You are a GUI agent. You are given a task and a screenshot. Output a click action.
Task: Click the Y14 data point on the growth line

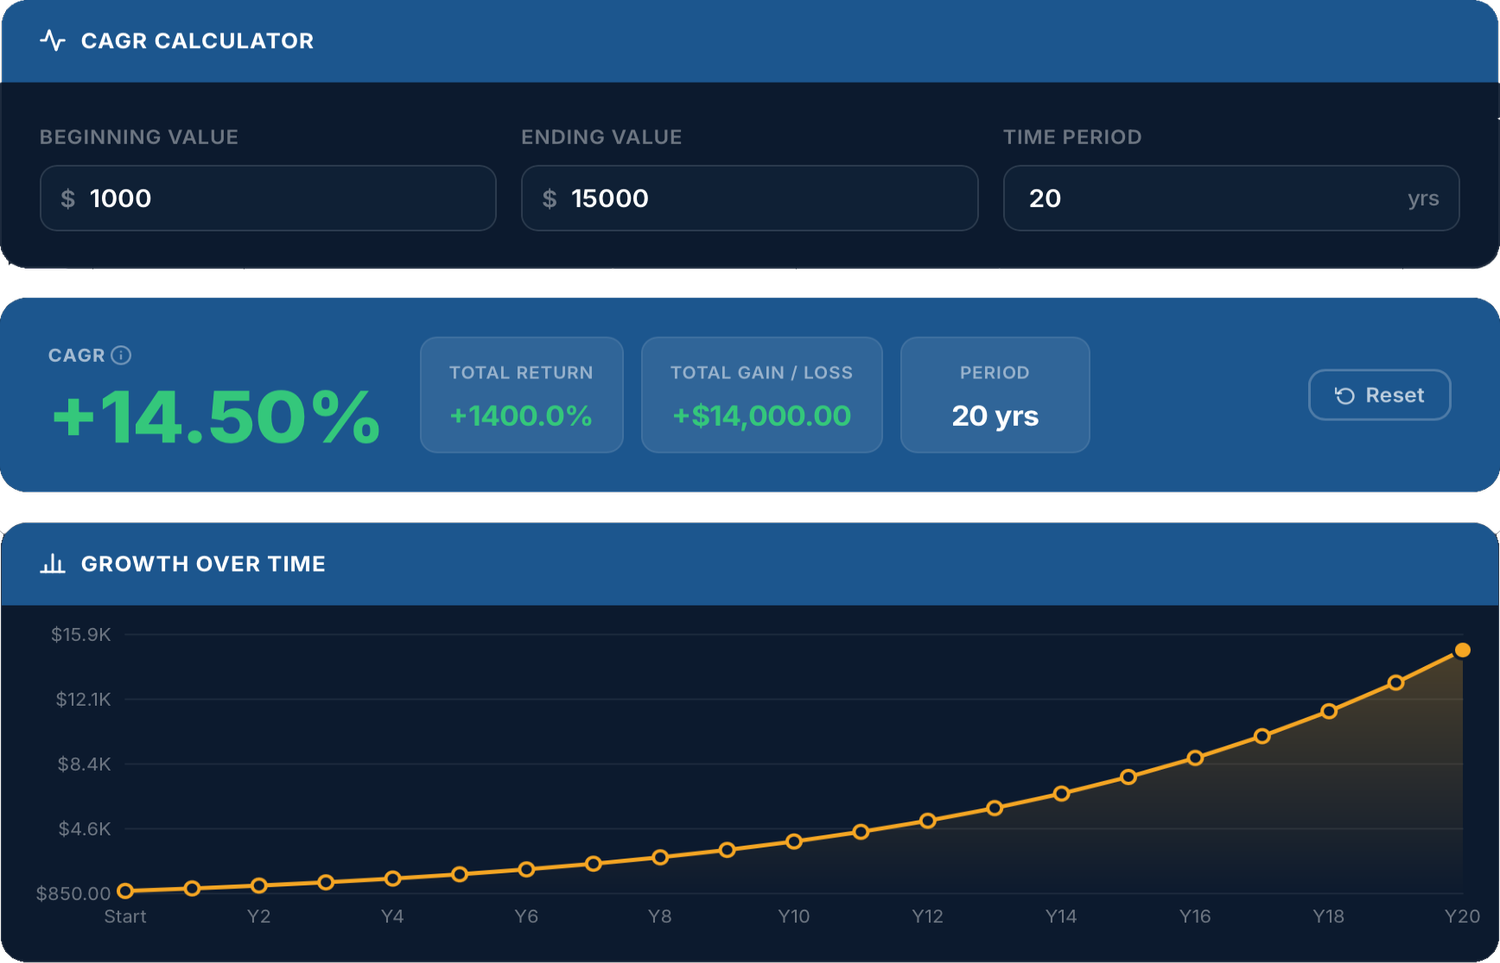(1061, 794)
